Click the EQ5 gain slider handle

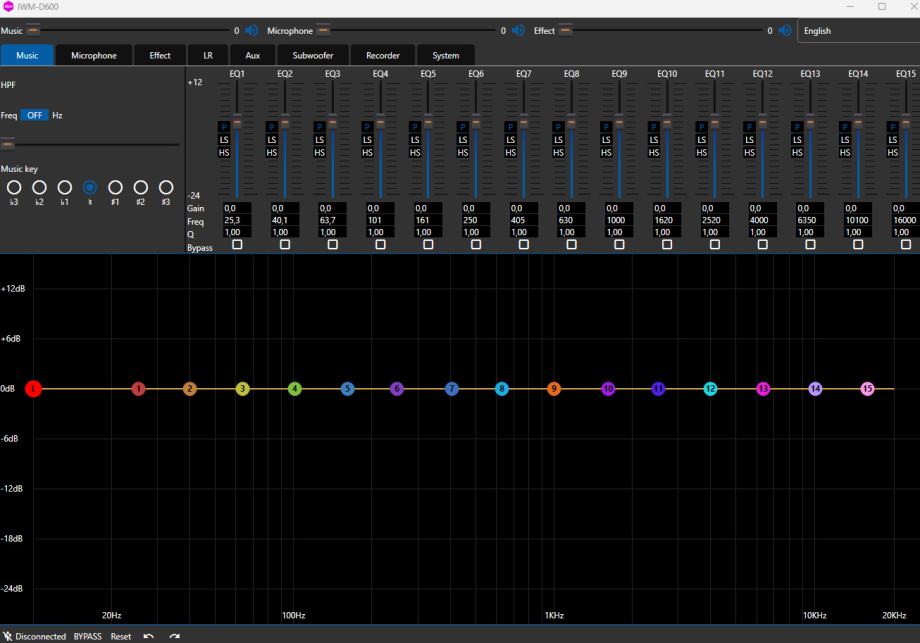click(x=428, y=123)
